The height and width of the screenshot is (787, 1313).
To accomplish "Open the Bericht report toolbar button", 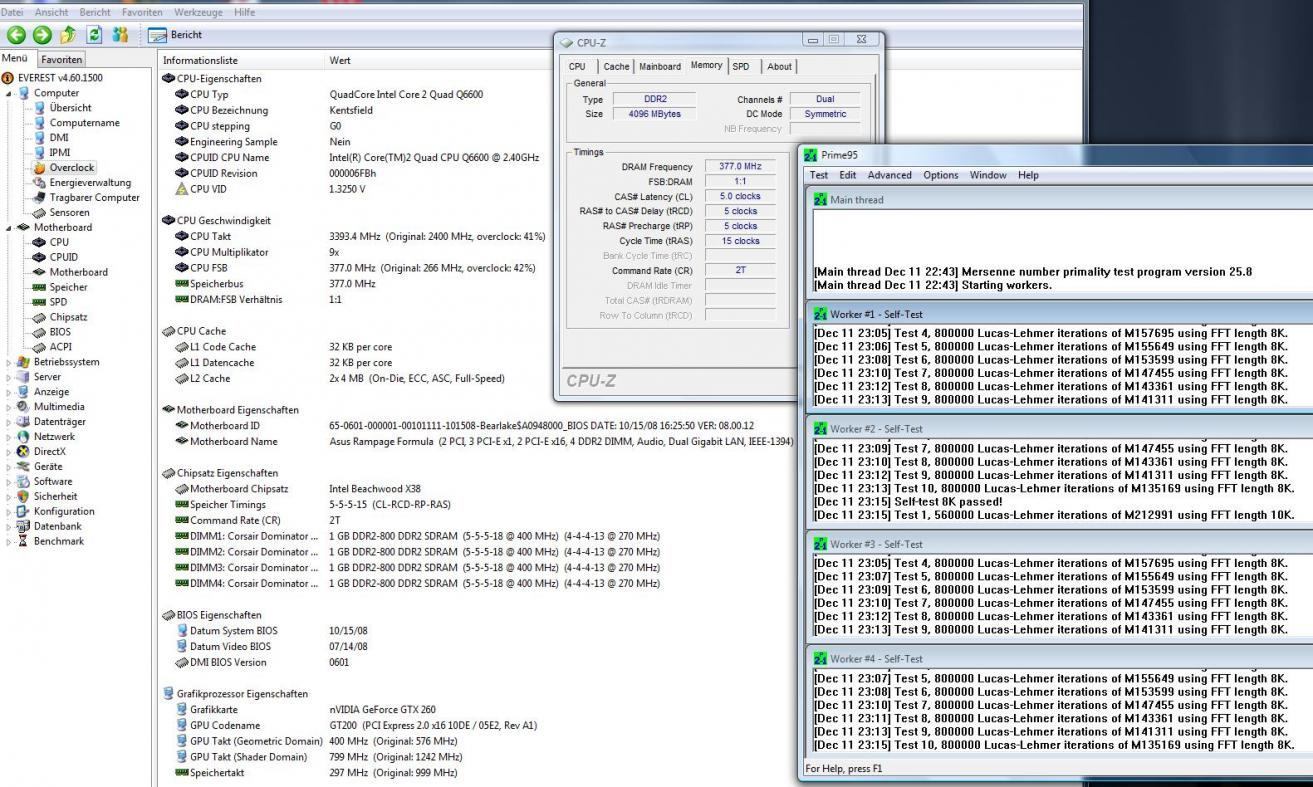I will [175, 35].
